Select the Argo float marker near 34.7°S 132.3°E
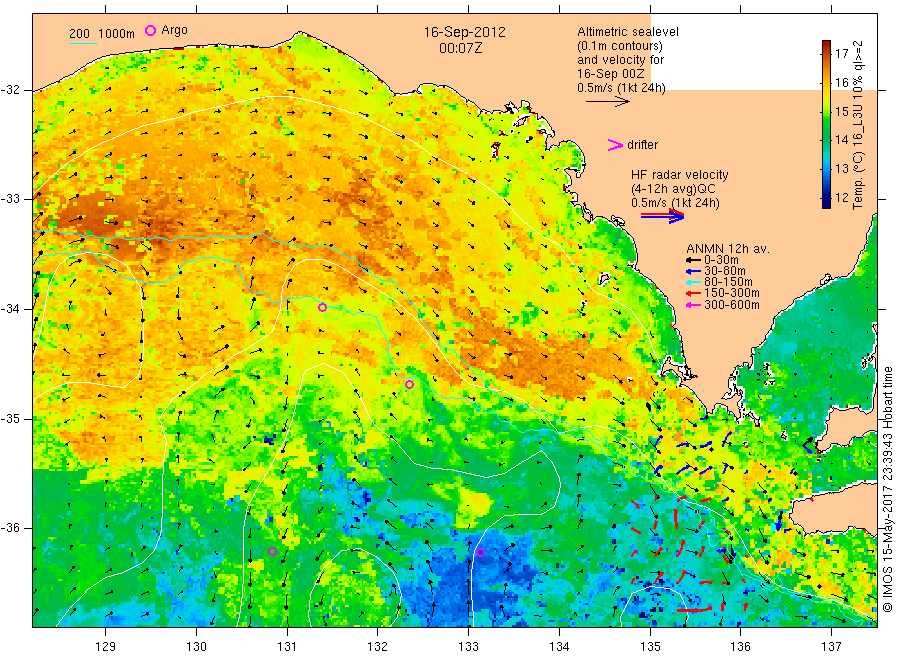This screenshot has width=900, height=660. click(409, 385)
